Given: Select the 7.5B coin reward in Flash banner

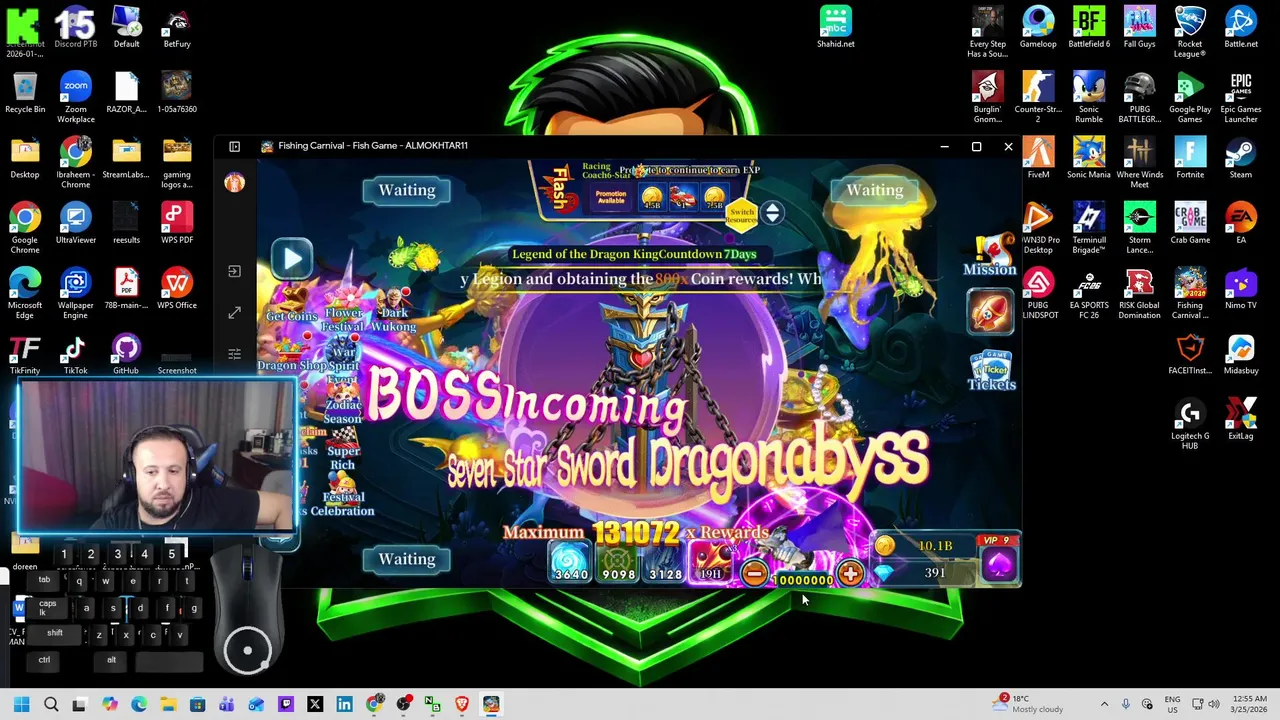Looking at the screenshot, I should tap(714, 198).
